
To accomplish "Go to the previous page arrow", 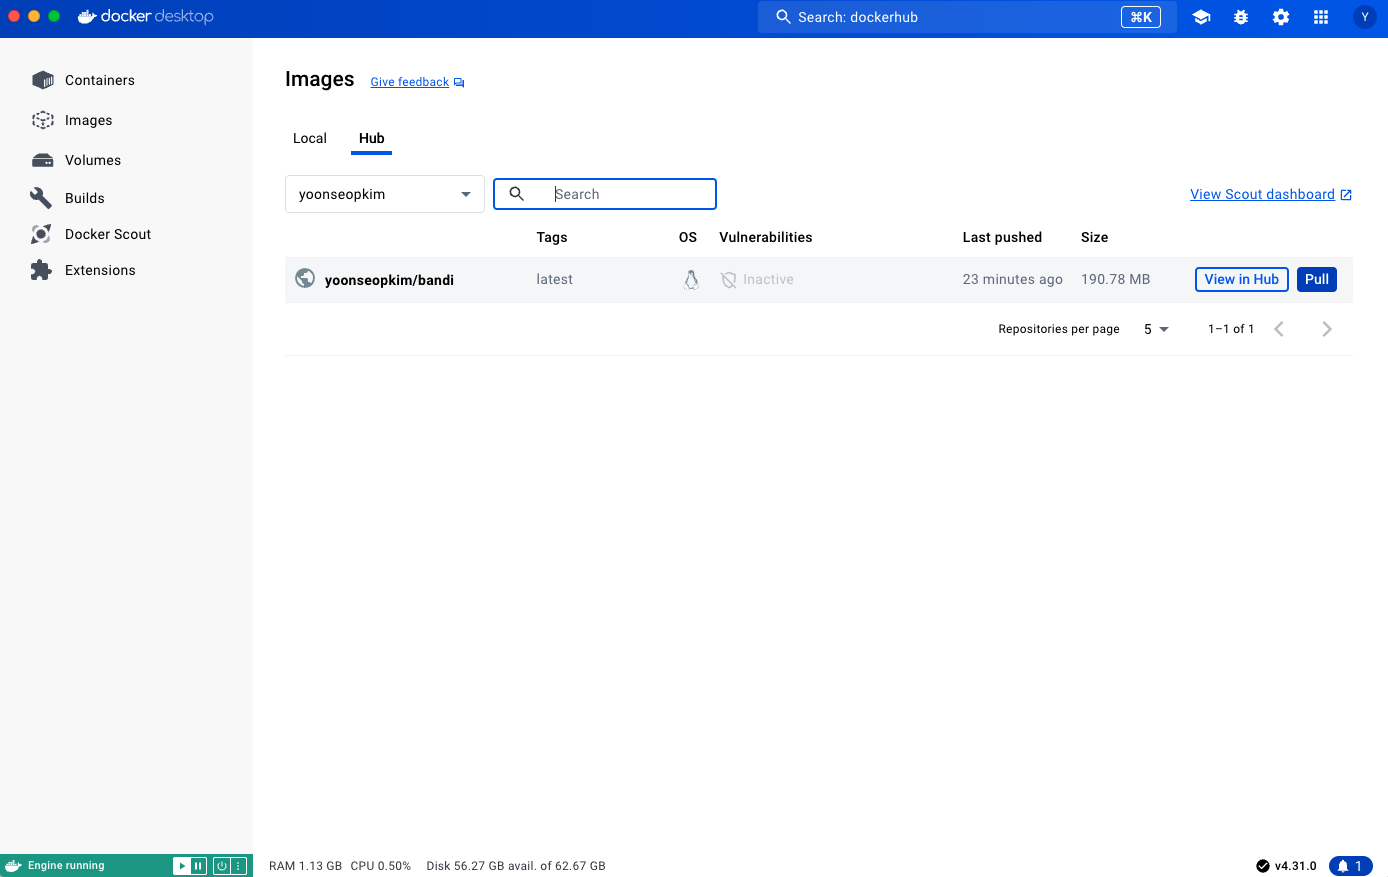I will point(1279,329).
